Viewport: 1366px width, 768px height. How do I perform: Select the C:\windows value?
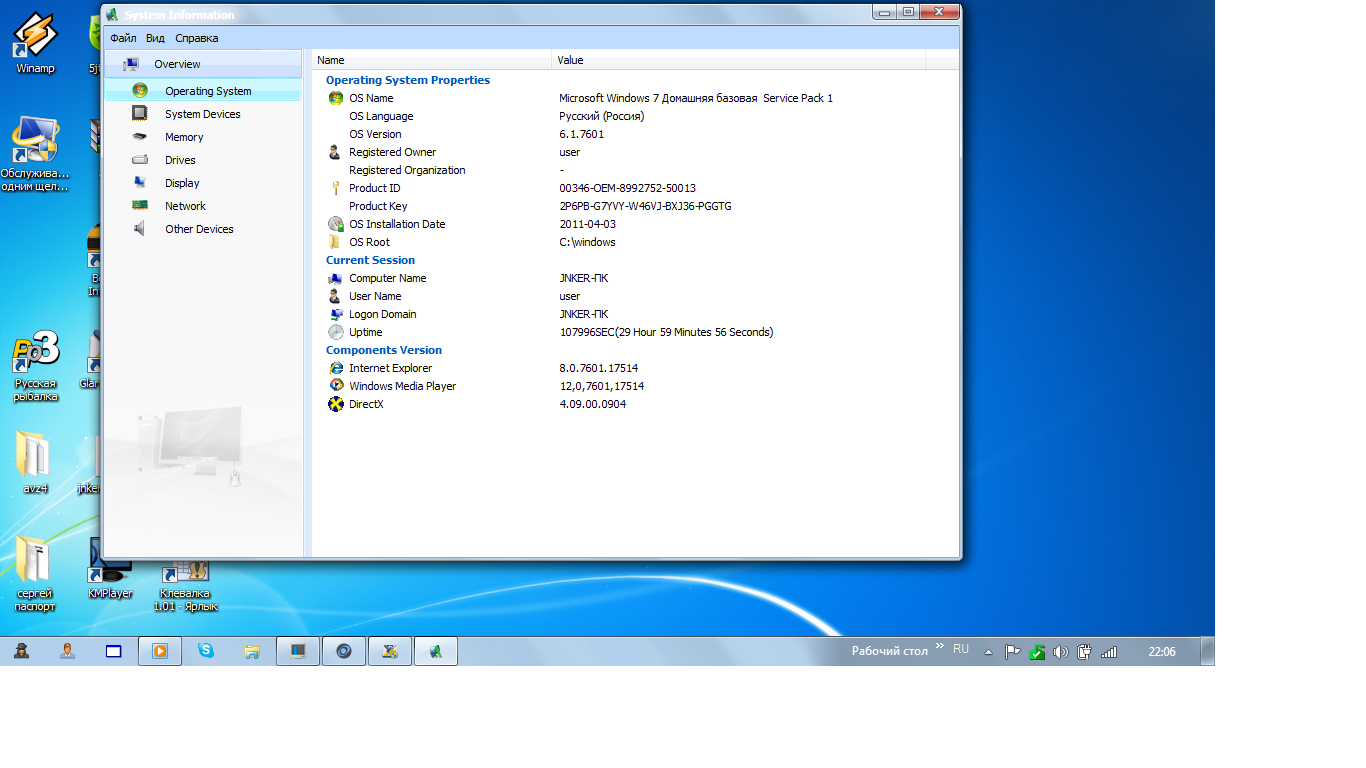coord(587,242)
